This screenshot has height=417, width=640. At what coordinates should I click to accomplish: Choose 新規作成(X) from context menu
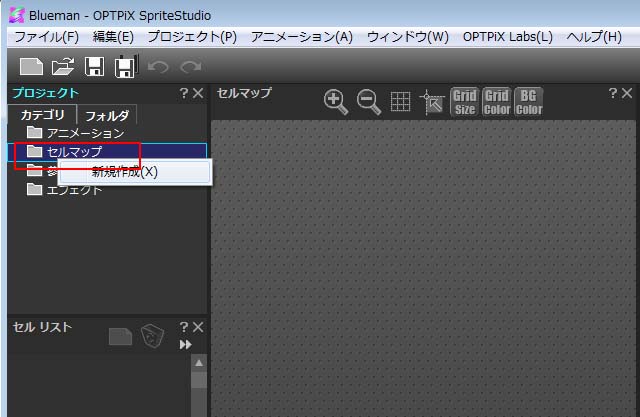pos(135,172)
